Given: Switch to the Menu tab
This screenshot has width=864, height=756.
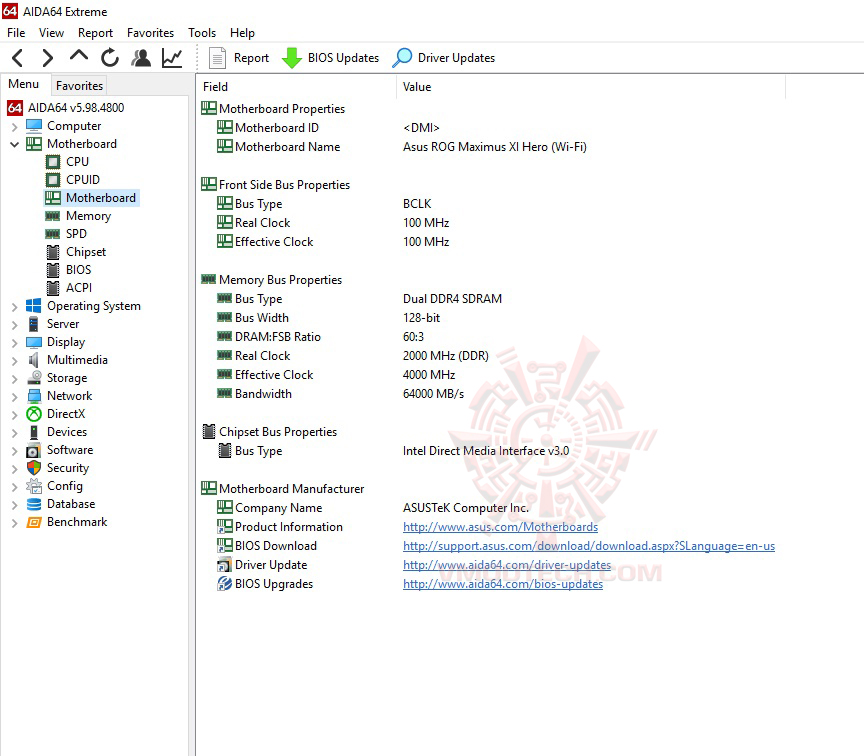Looking at the screenshot, I should (x=24, y=84).
